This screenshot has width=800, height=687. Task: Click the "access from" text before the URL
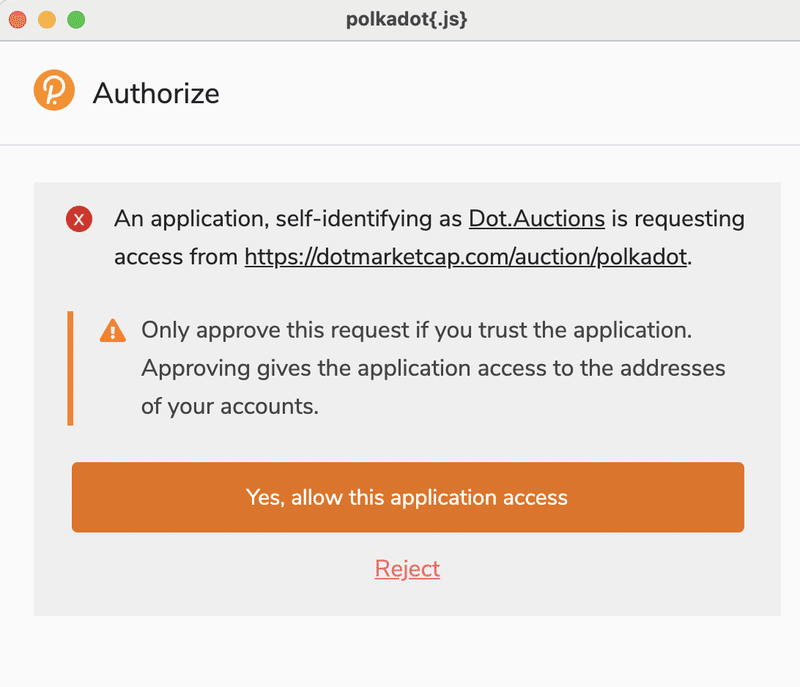point(176,257)
